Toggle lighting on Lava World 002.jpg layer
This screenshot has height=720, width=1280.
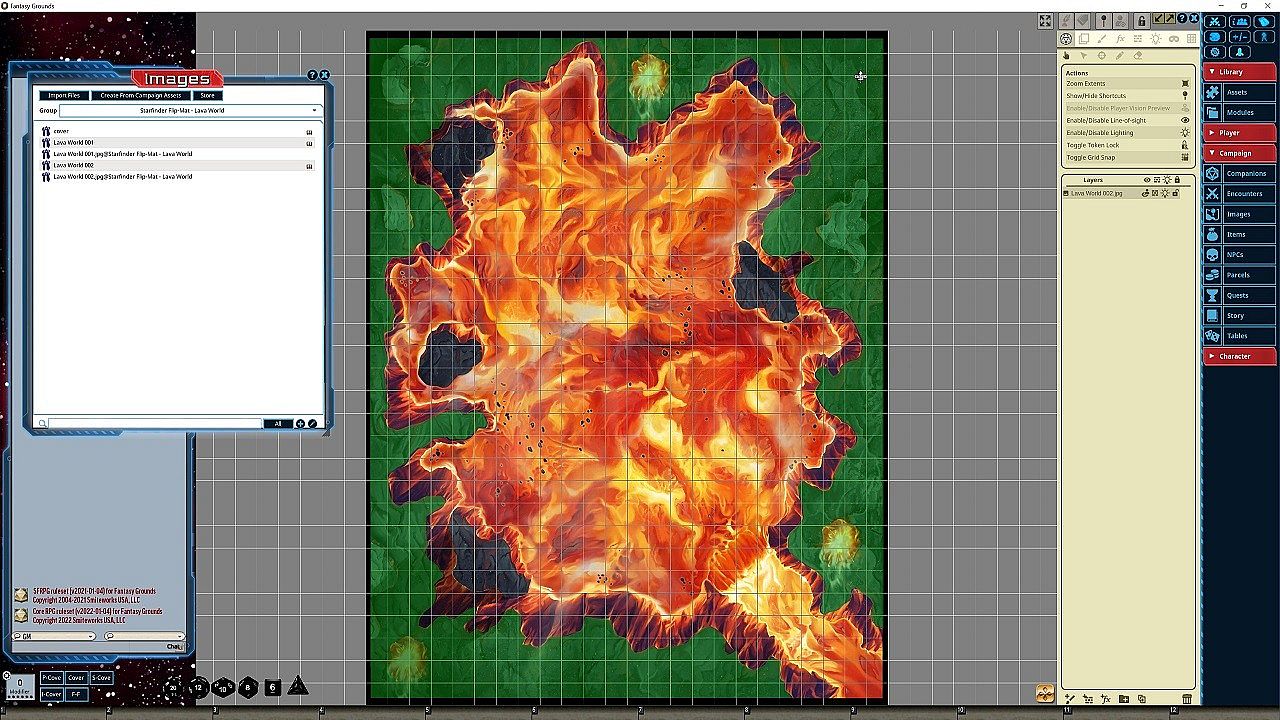pos(1165,193)
